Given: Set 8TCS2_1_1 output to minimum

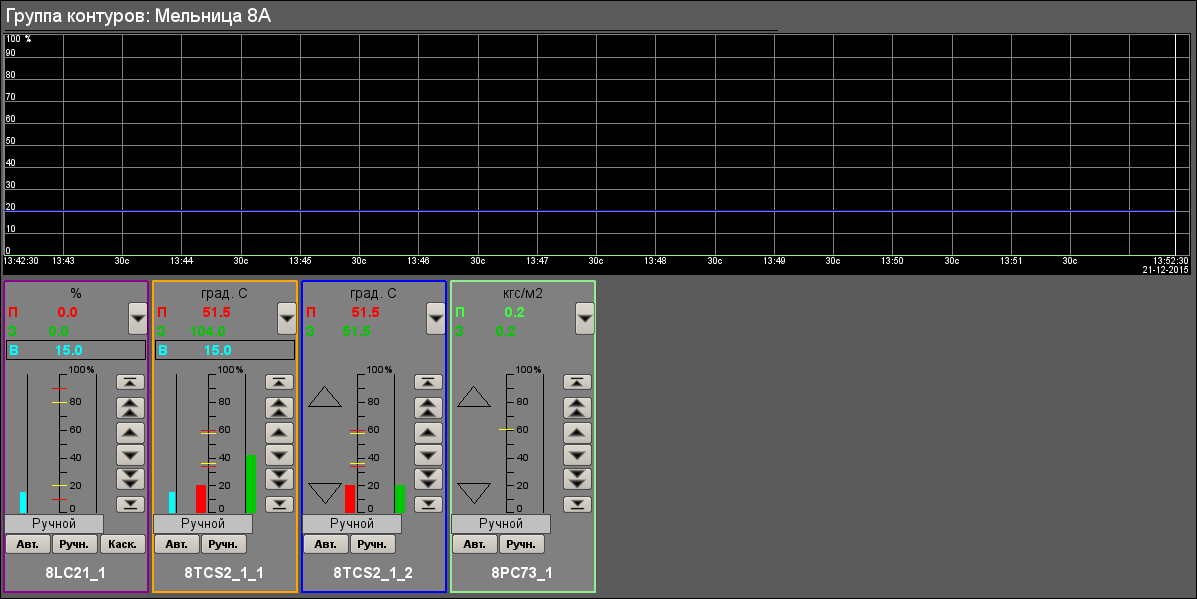Looking at the screenshot, I should 279,504.
